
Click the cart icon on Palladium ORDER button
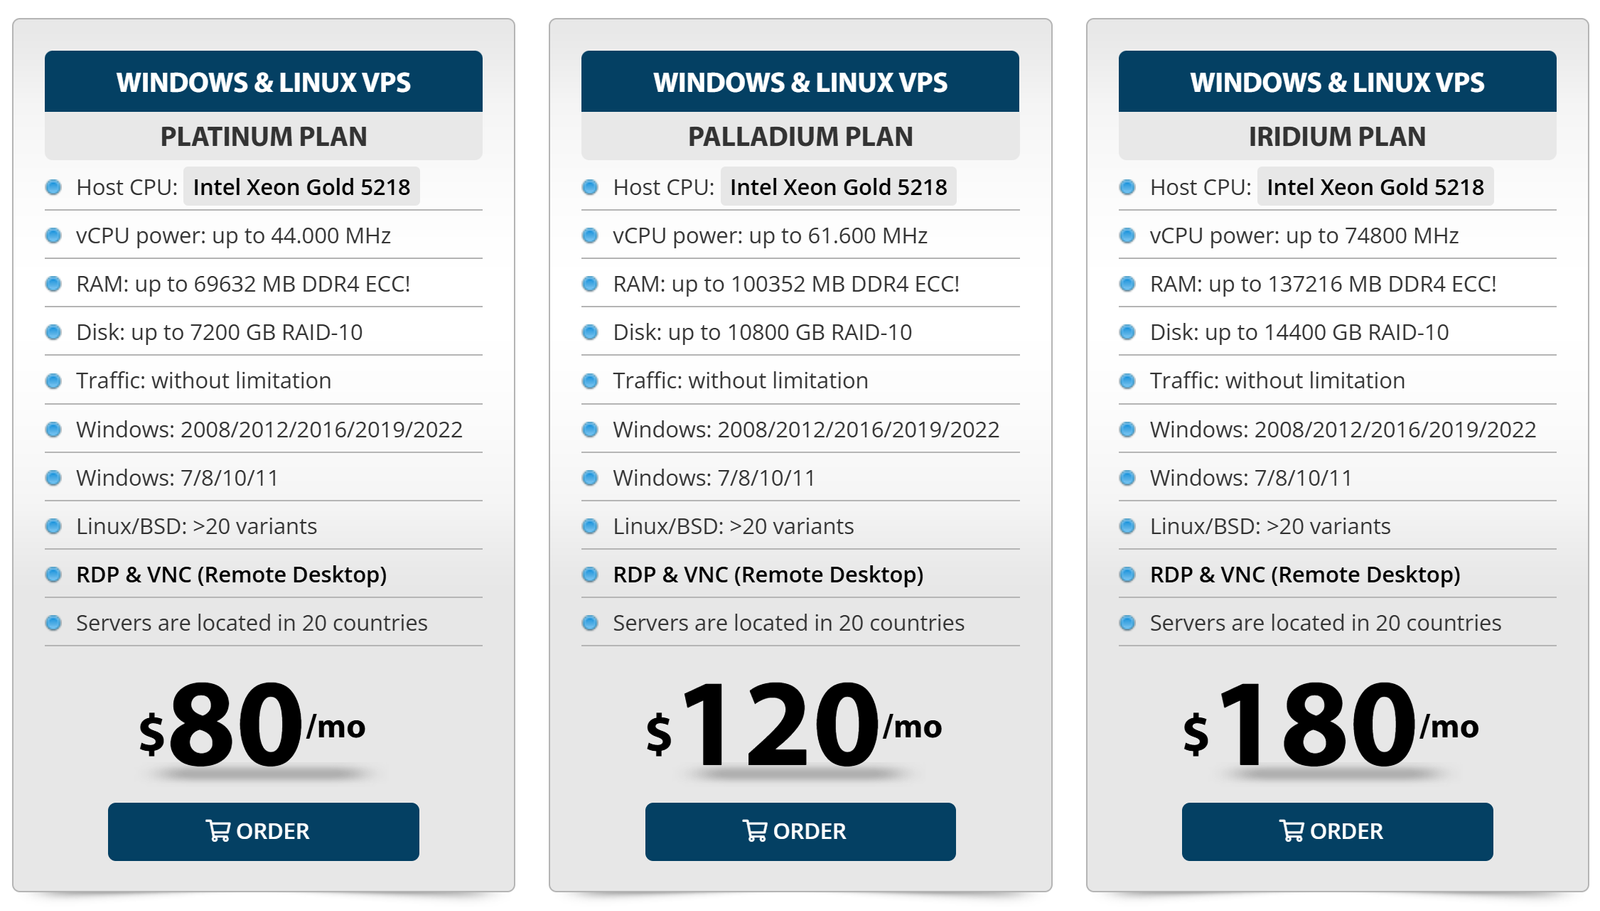point(755,831)
